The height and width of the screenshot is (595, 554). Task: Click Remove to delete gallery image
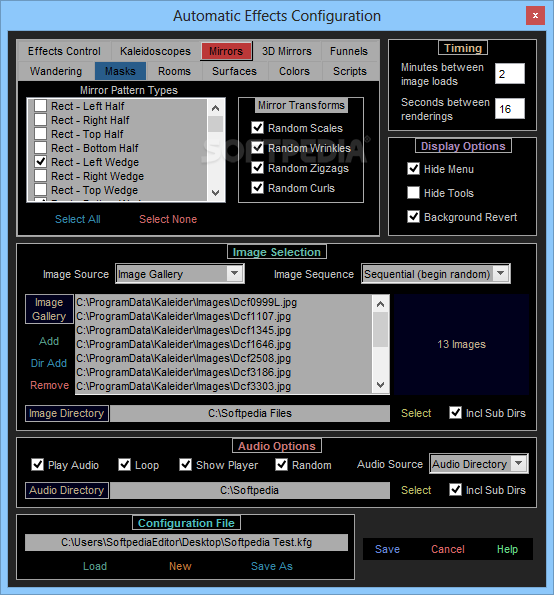coord(50,385)
